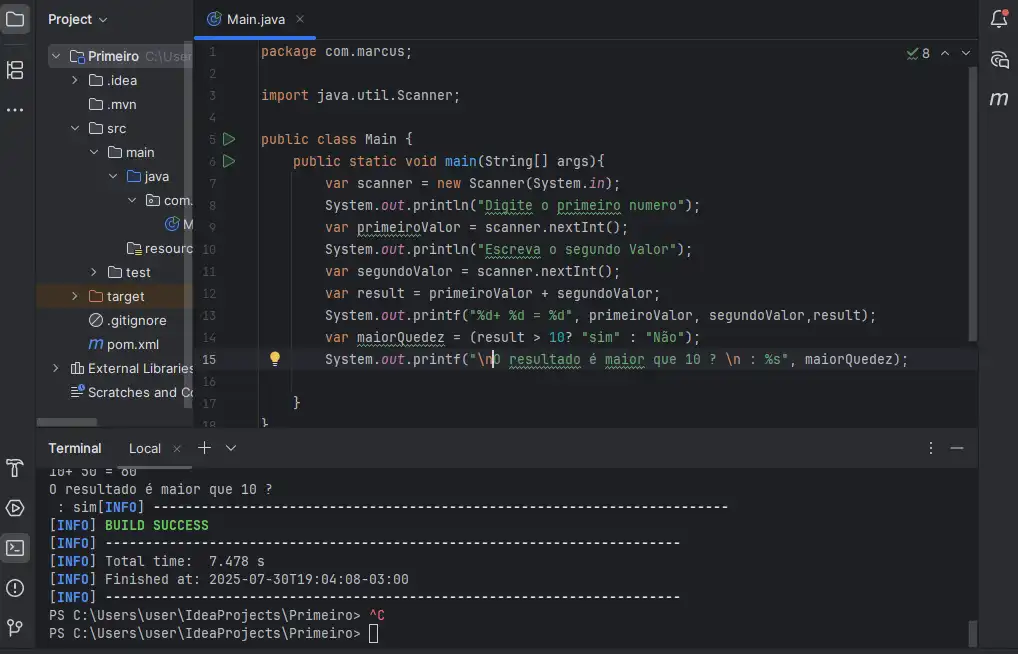Select the .mvn folder
1018x654 pixels.
113,105
